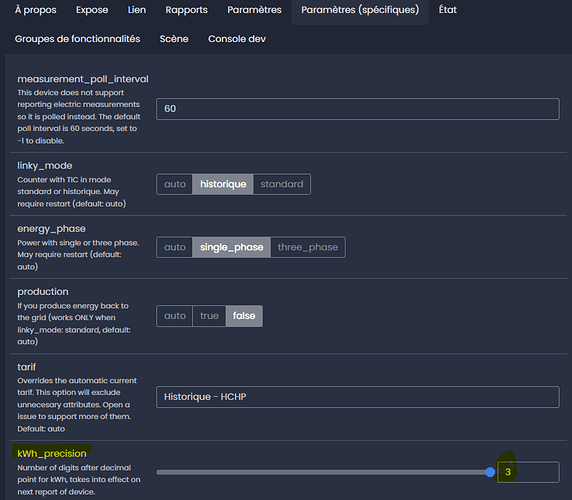Open the tarif selection field
This screenshot has height=500, width=572.
[358, 397]
